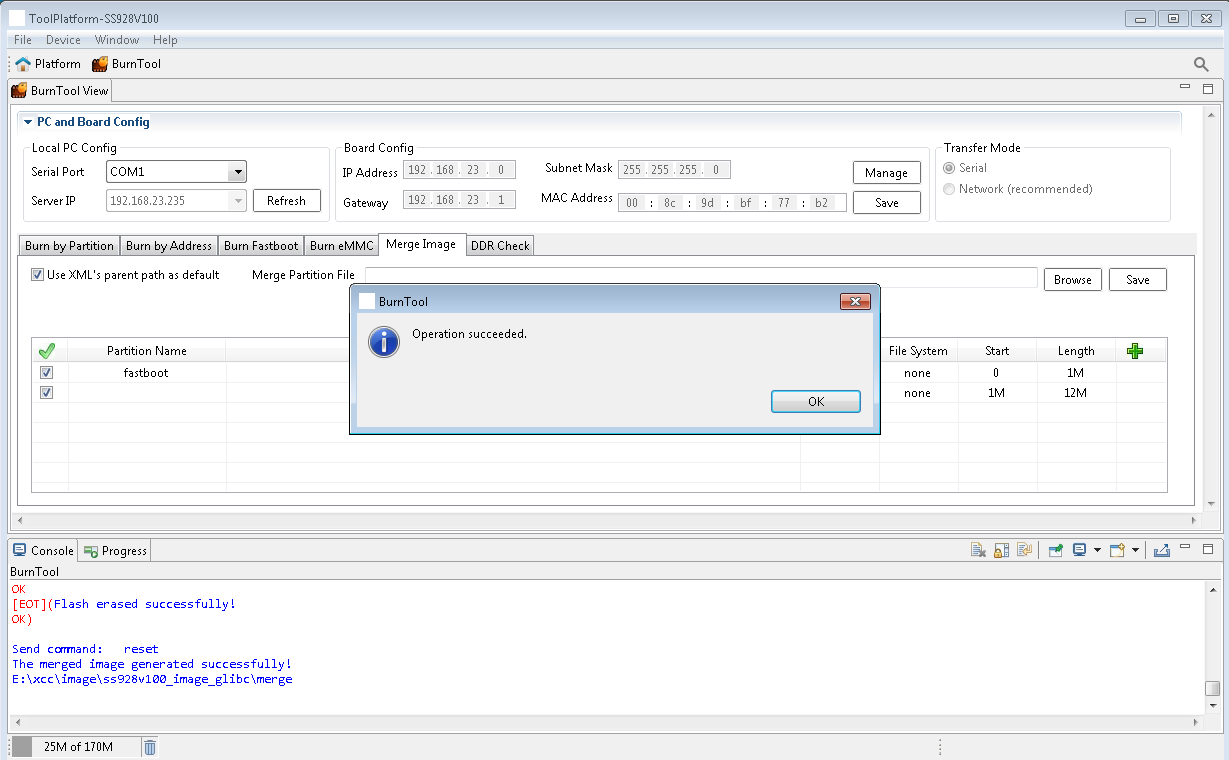Uncheck the fastboot partition checkbox
This screenshot has width=1229, height=760.
point(46,373)
